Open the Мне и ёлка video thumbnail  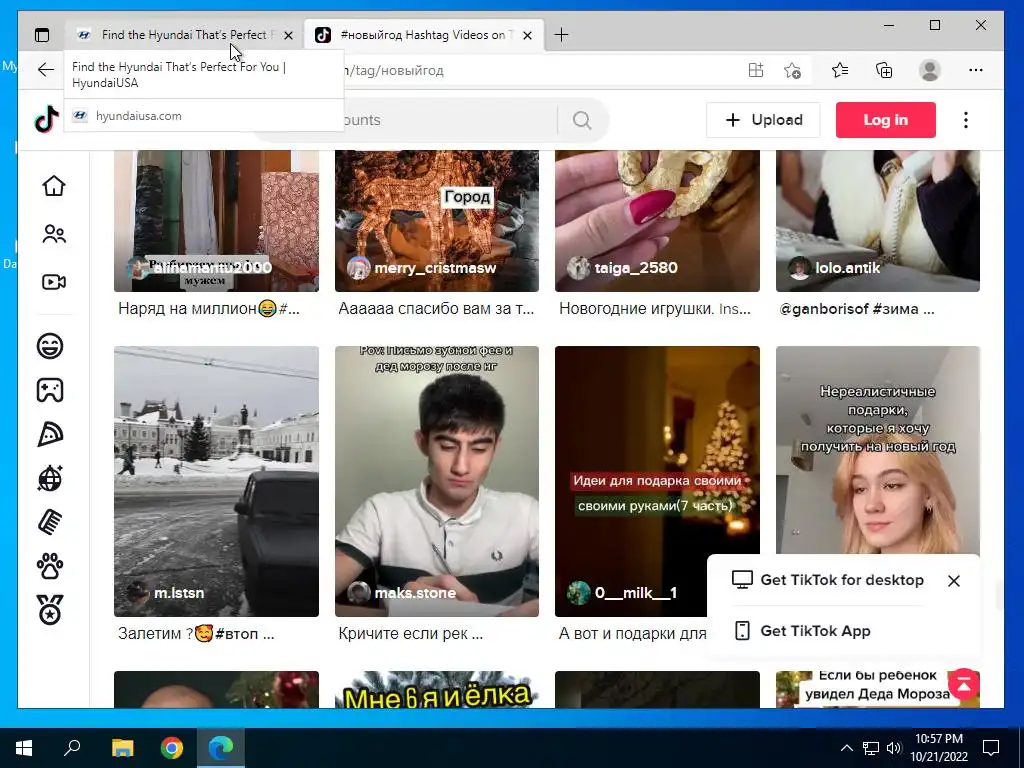[437, 690]
